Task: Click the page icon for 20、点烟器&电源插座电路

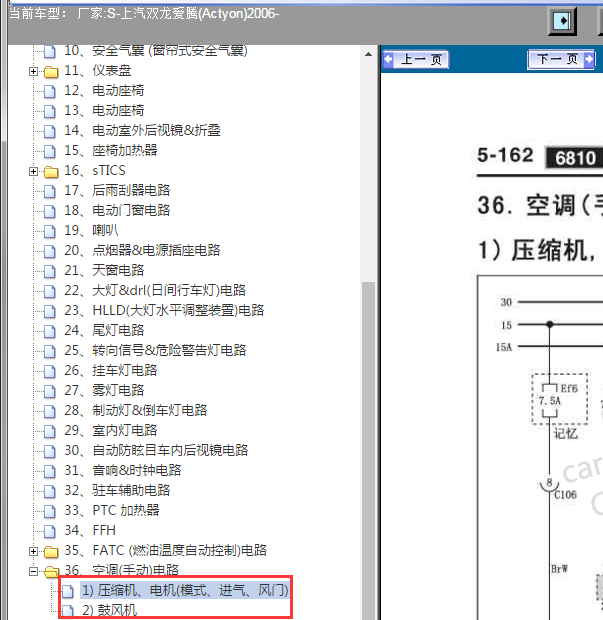Action: click(49, 251)
